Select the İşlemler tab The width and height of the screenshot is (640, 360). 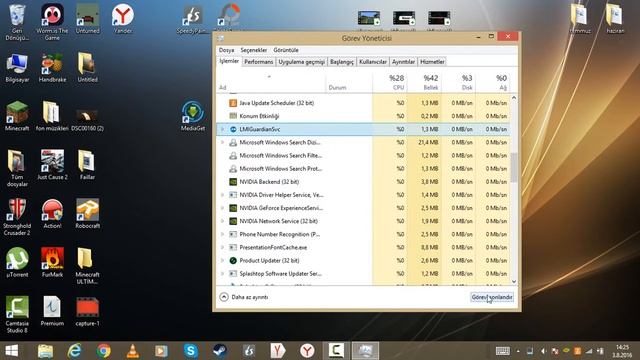[x=229, y=61]
